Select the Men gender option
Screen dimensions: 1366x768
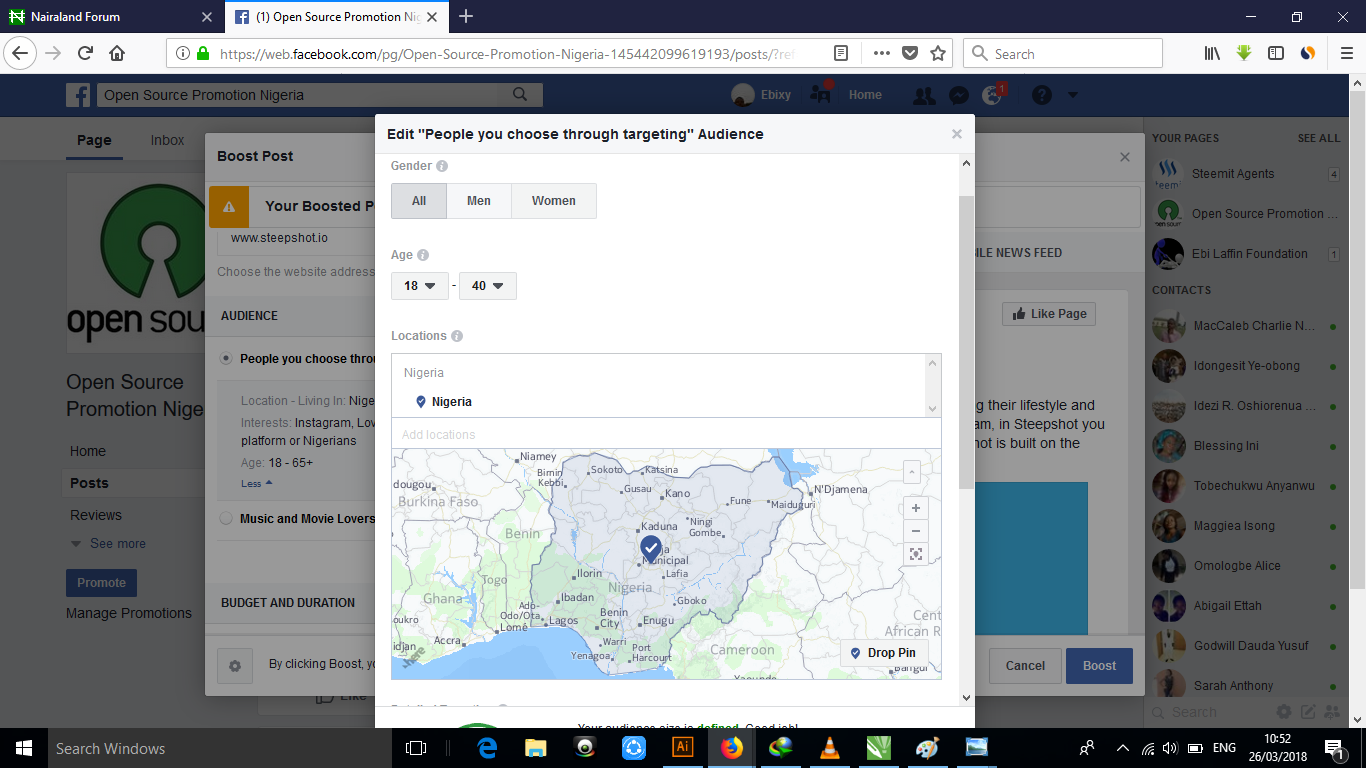click(x=479, y=201)
